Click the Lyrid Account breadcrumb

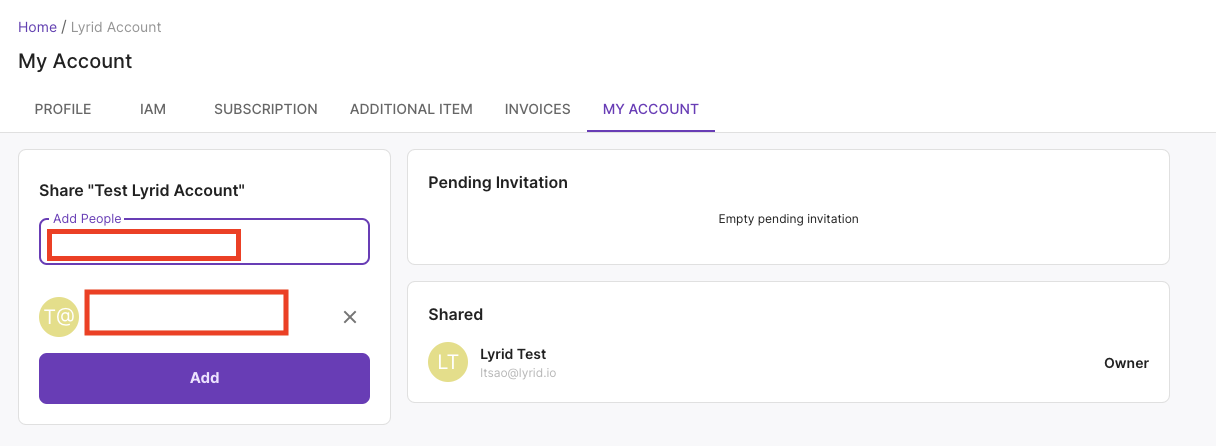[116, 27]
